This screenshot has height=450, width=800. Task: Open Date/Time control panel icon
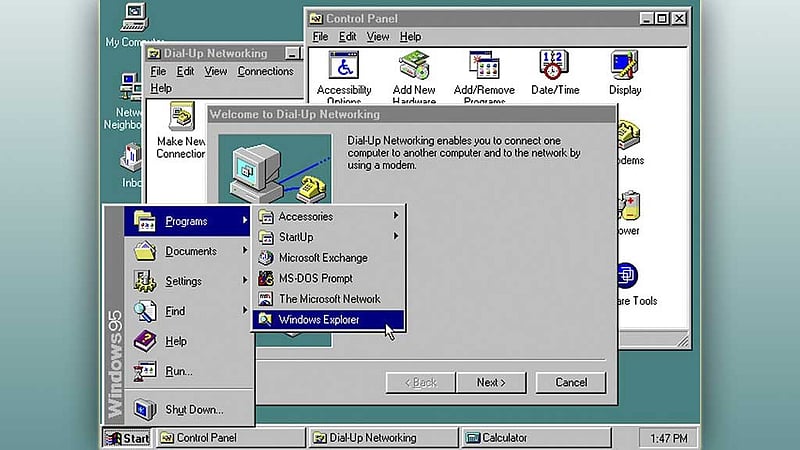point(554,65)
